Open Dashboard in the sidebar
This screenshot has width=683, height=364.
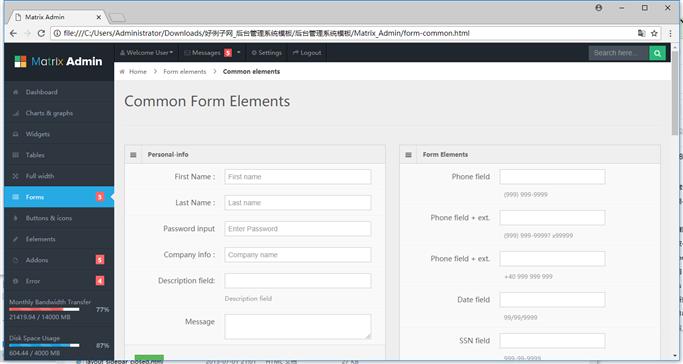[x=59, y=92]
